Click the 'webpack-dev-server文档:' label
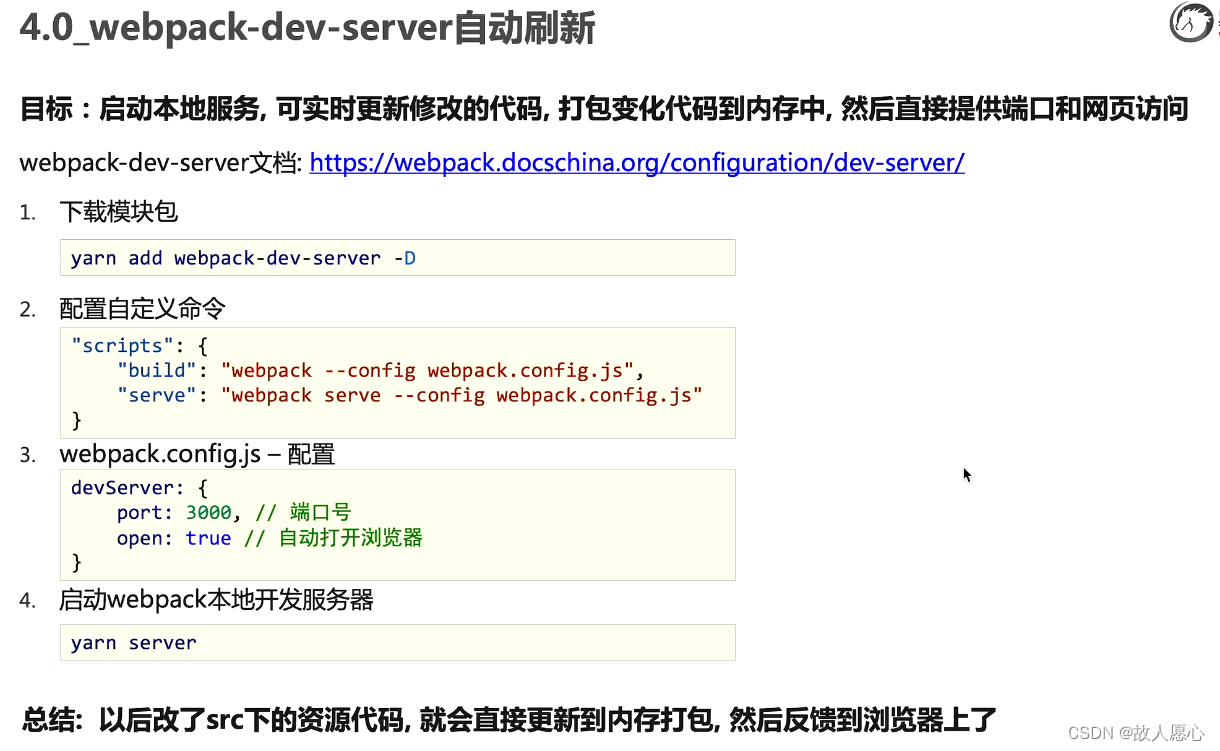Image resolution: width=1220 pixels, height=751 pixels. 161,163
